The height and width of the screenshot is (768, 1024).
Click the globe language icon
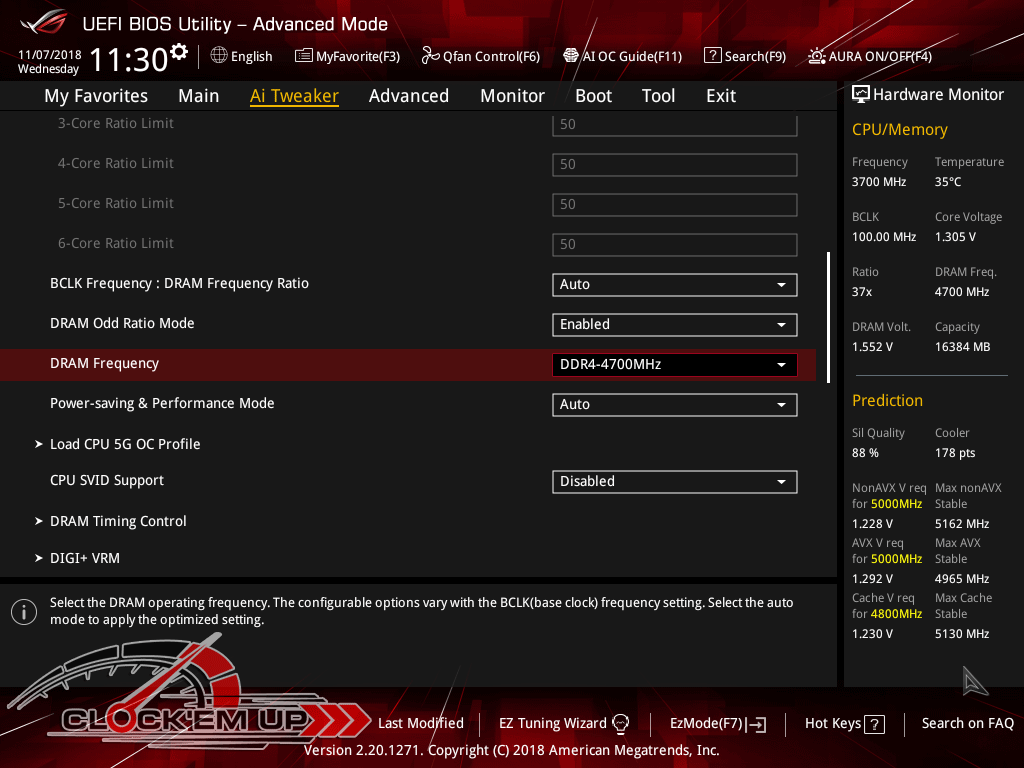tap(219, 56)
